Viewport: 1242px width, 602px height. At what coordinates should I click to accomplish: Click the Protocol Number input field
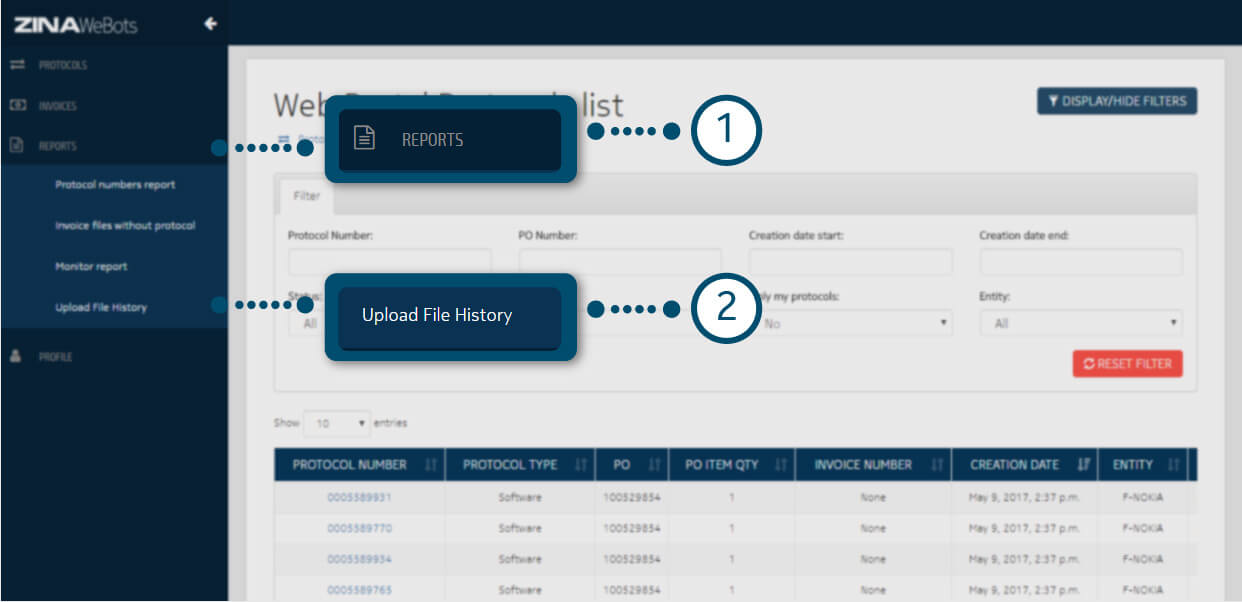coord(389,262)
